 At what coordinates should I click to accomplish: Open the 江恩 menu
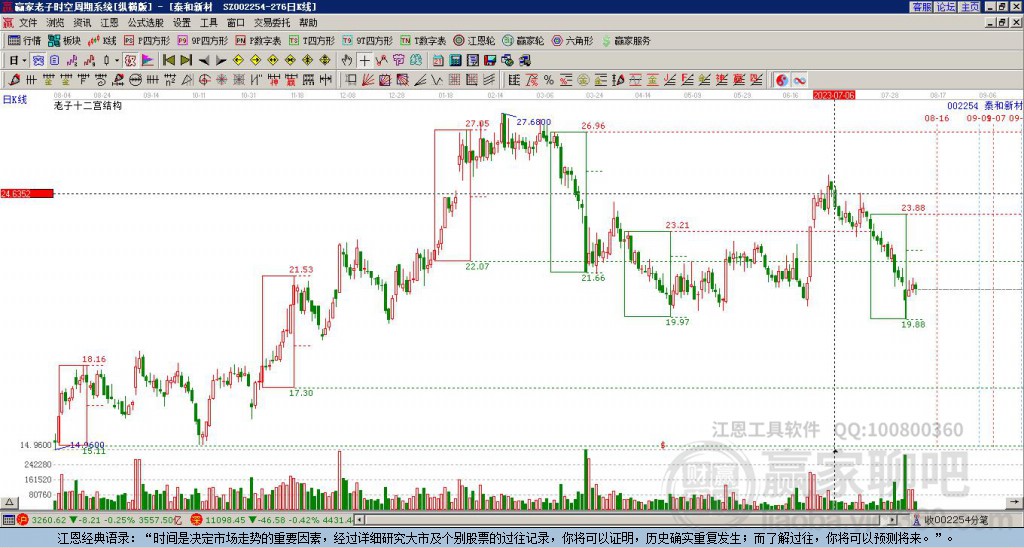[109, 23]
